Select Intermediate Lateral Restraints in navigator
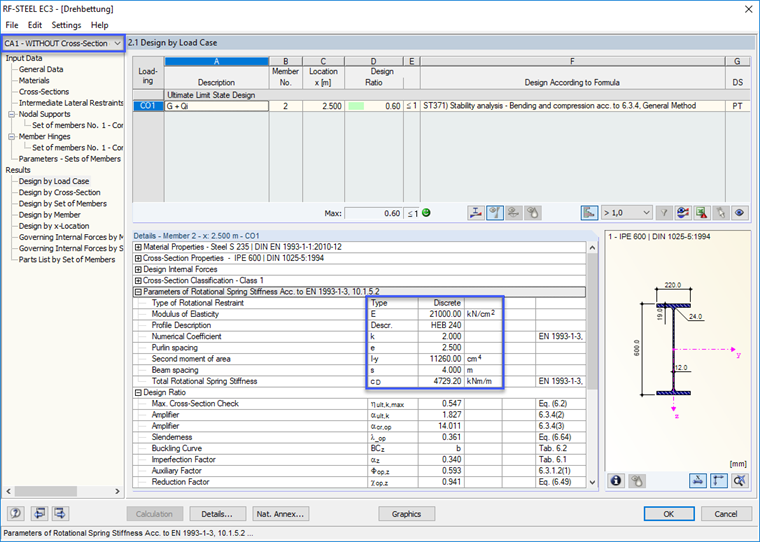The width and height of the screenshot is (760, 542). coord(71,103)
